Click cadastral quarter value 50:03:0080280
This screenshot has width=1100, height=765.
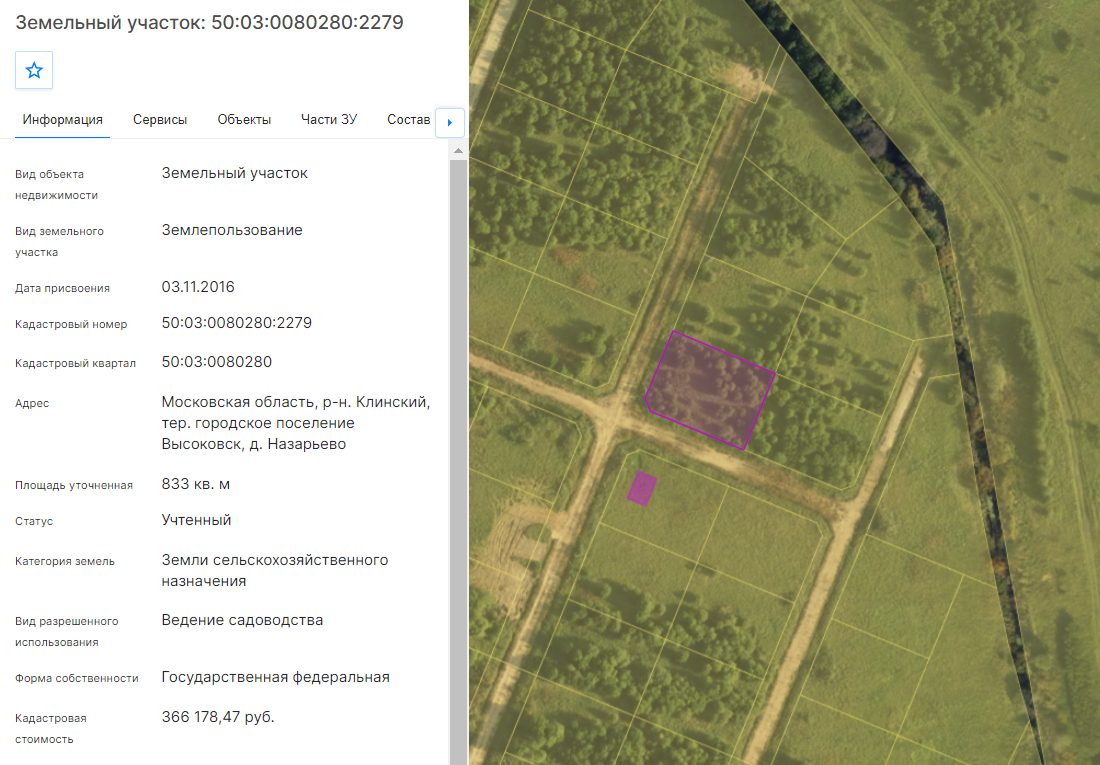[217, 362]
